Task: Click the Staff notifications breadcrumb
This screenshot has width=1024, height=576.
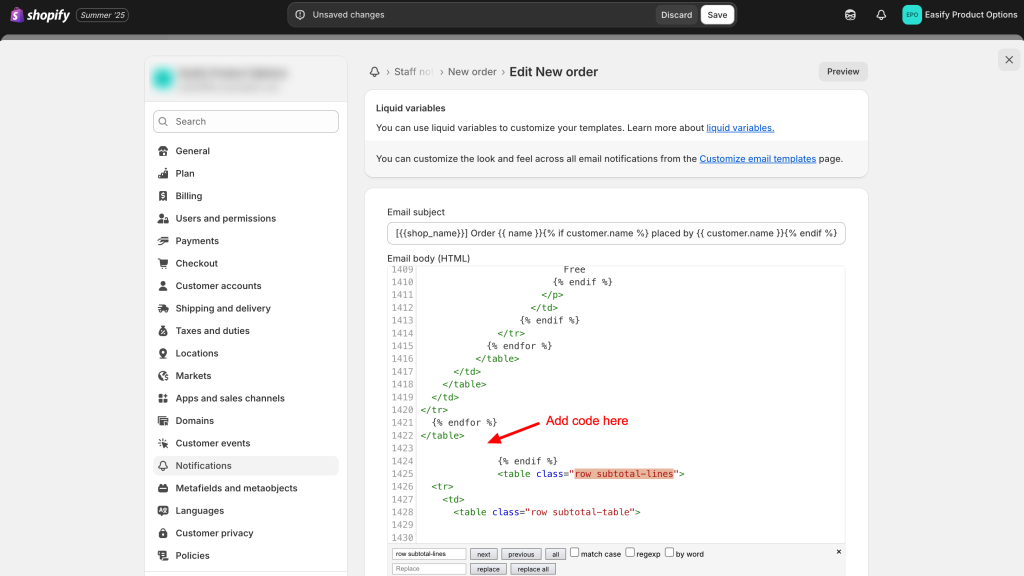Action: pos(413,72)
